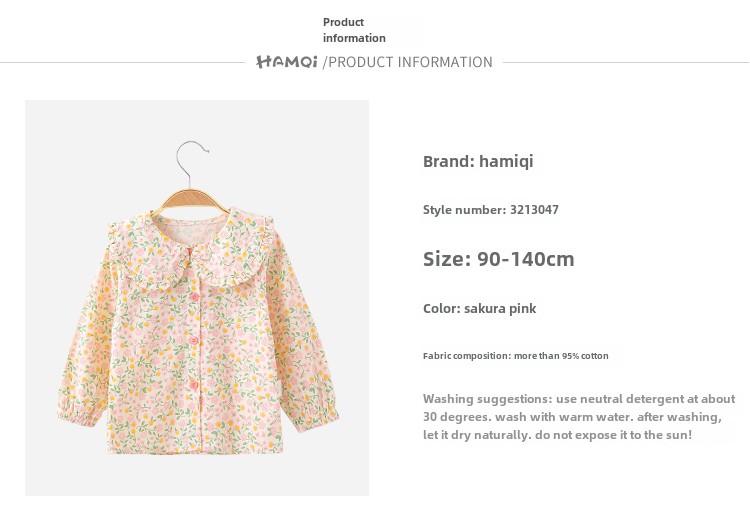Click the 'Color: sakura pink' label
Viewport: 750px width, 521px height.
tap(479, 308)
